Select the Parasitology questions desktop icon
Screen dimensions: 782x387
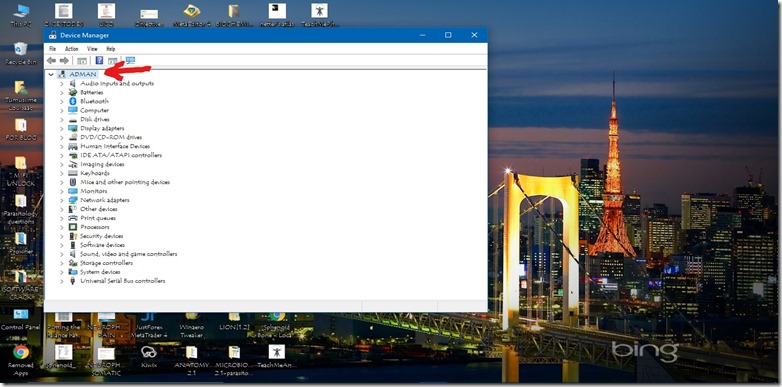pos(20,209)
